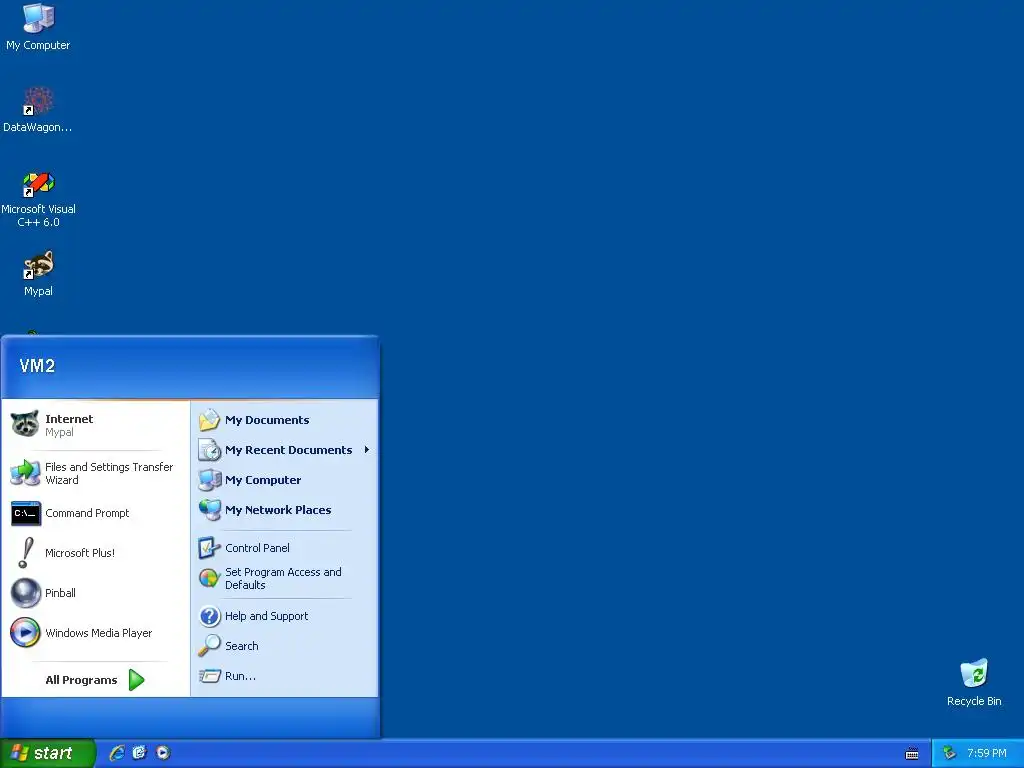The image size is (1024, 768).
Task: Start Pinball from the Start menu
Action: (96, 593)
